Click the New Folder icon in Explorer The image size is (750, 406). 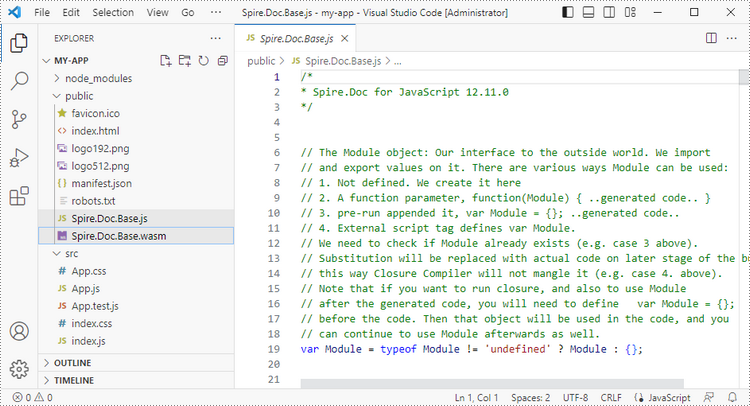pyautogui.click(x=183, y=60)
